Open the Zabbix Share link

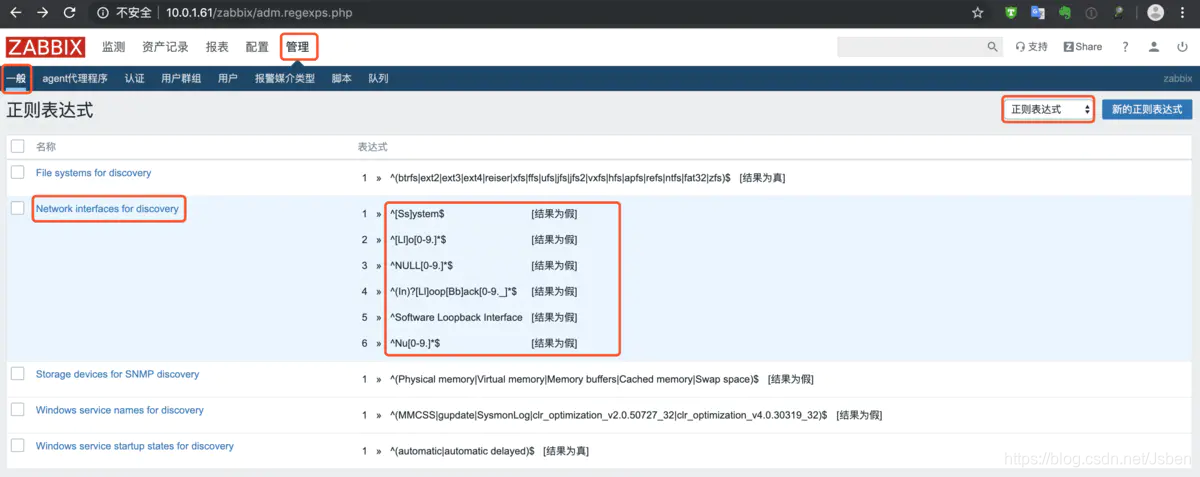1083,47
